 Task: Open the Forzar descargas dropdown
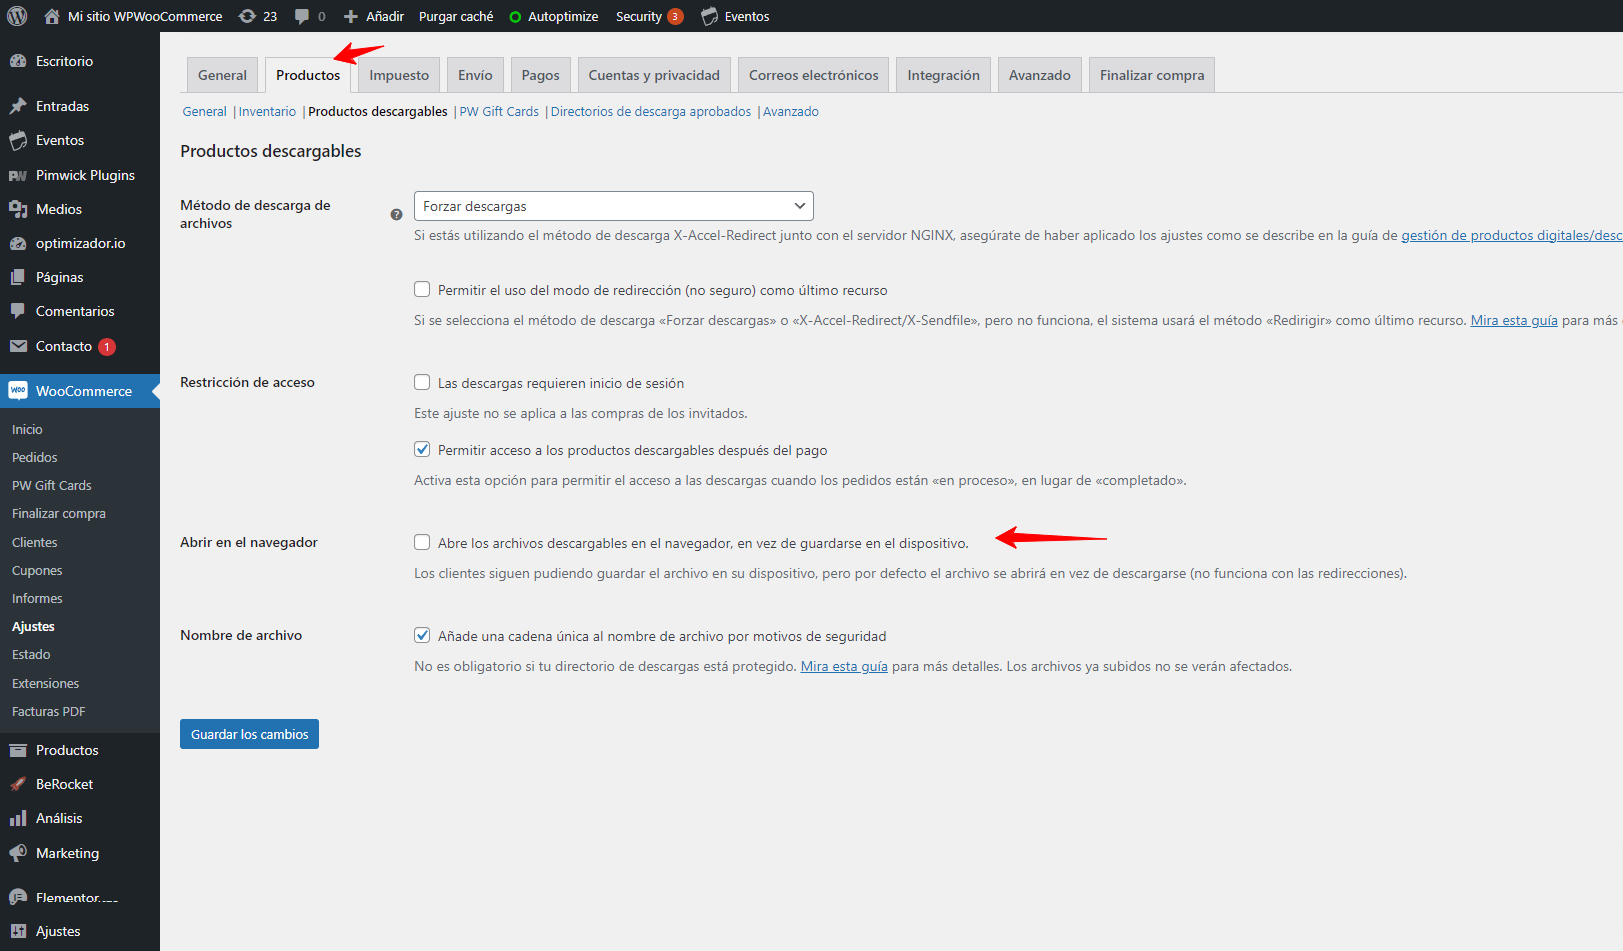point(614,206)
